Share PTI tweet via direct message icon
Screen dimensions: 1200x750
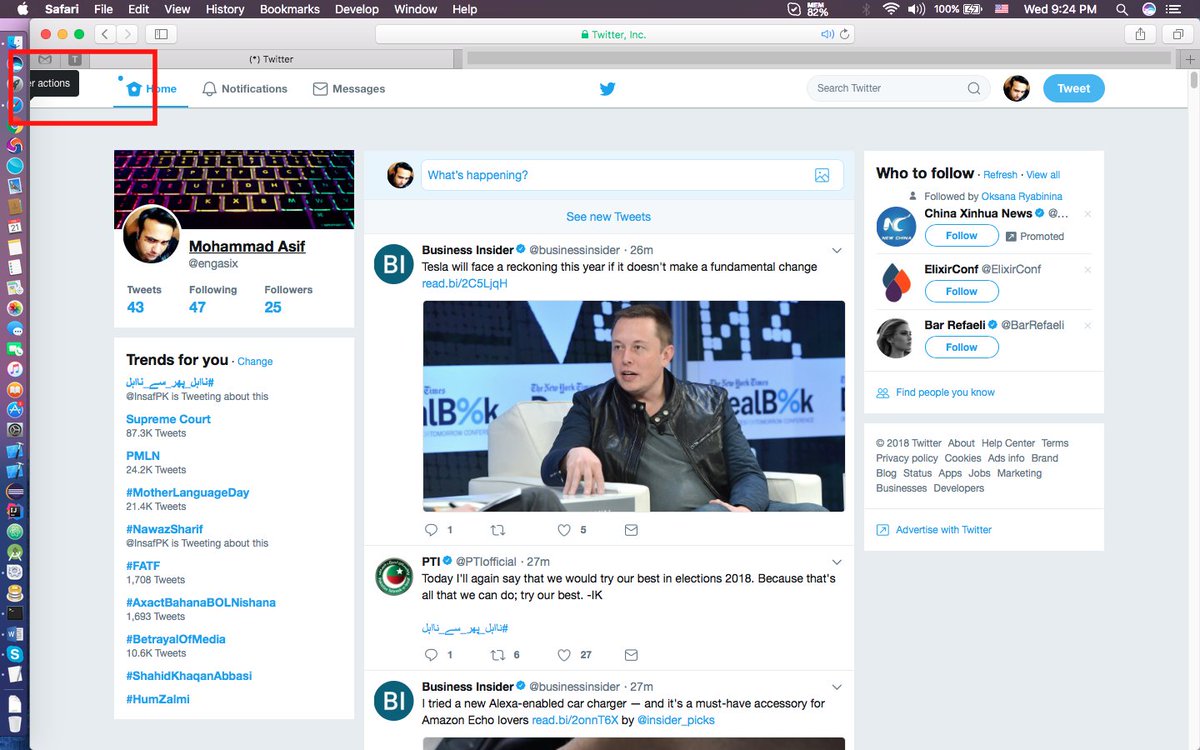(x=631, y=655)
